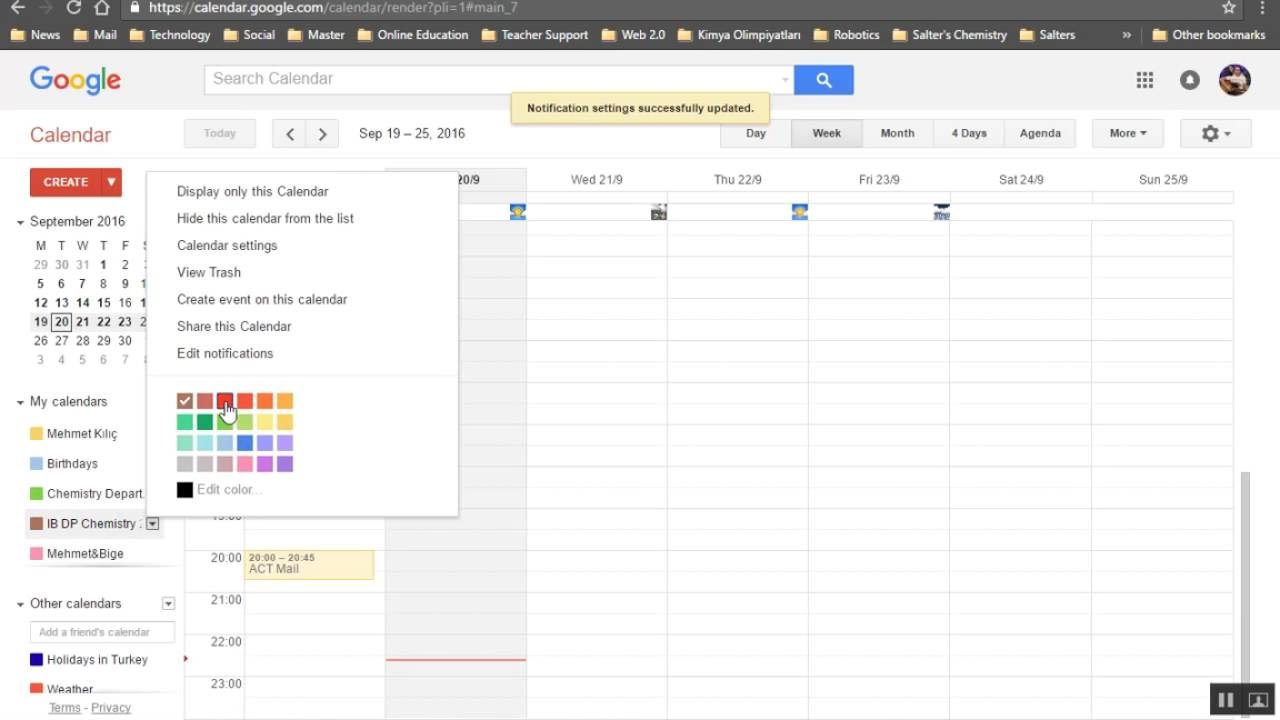Click the black Edit color swatch
Viewport: 1280px width, 720px height.
(x=185, y=490)
